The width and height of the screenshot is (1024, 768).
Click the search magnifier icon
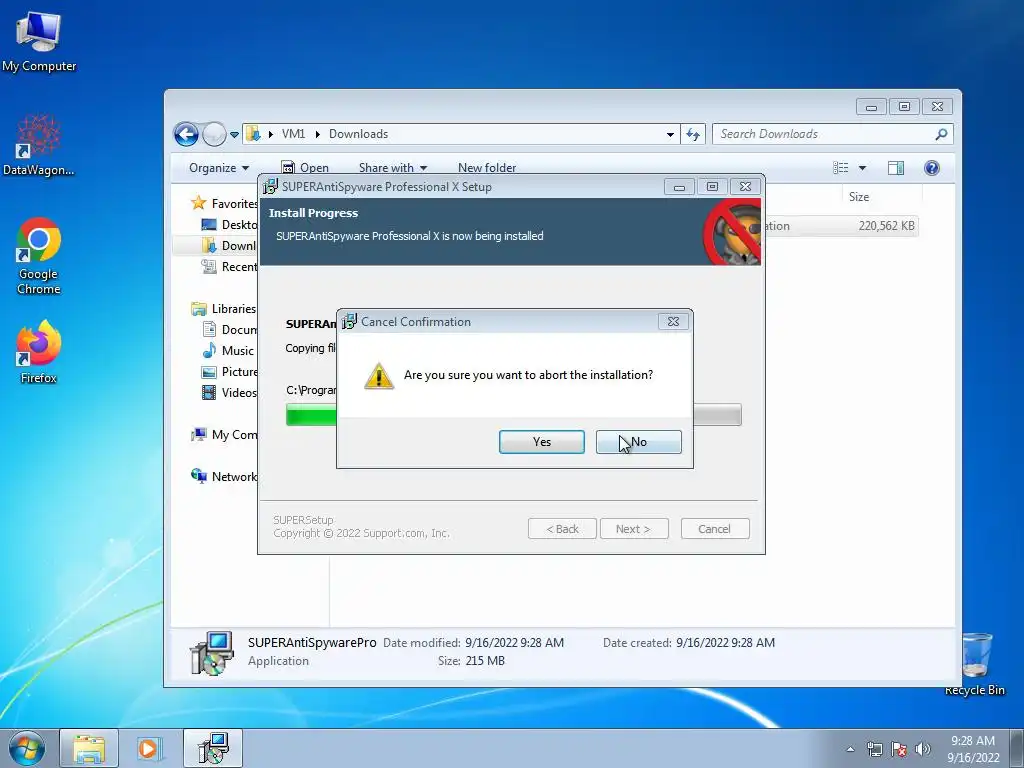[941, 134]
